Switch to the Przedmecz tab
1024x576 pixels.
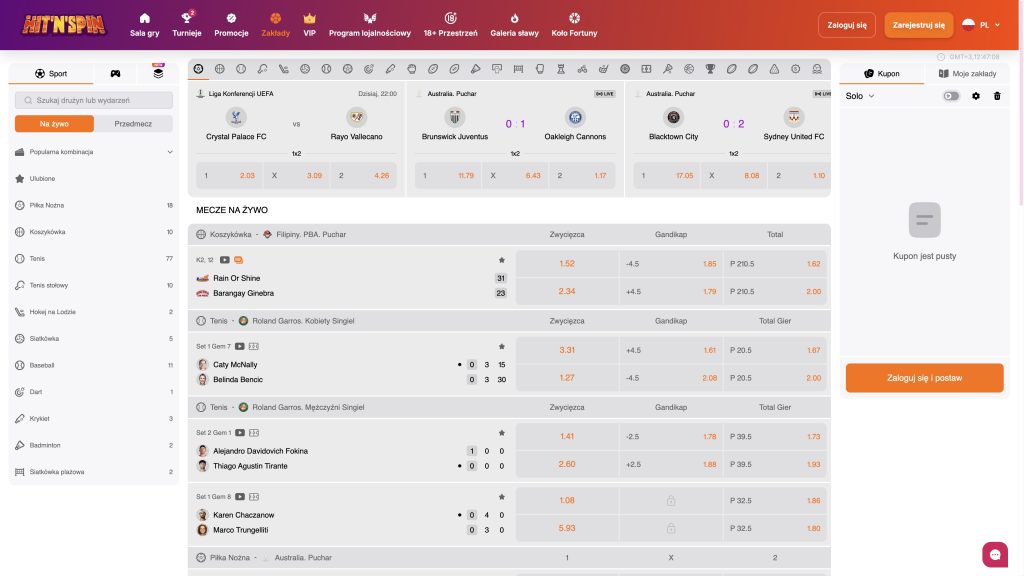click(133, 123)
